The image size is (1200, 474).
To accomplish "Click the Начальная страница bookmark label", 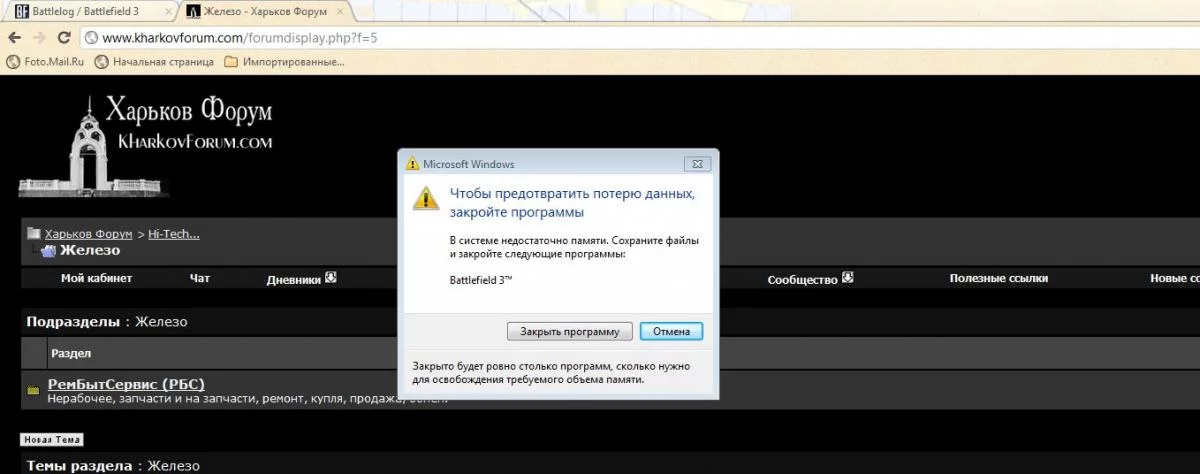I will [x=163, y=61].
